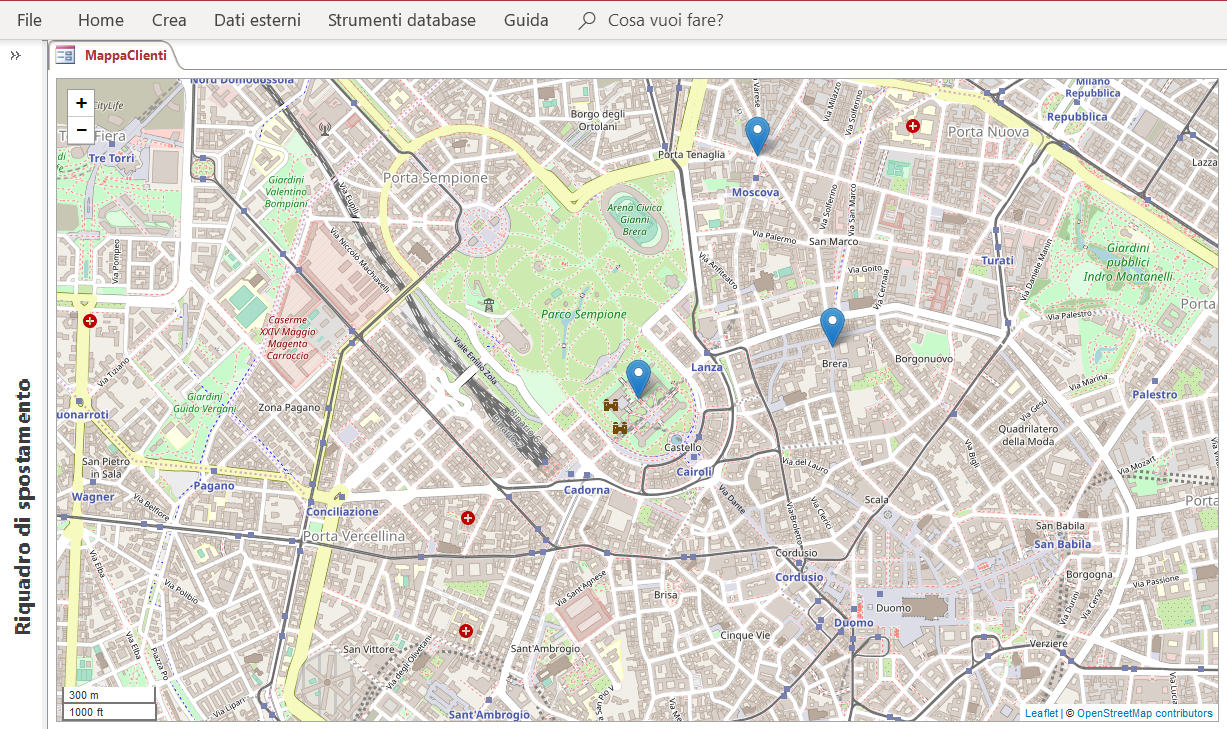Click the Giardini pubblici Indro Montanelli label

(x=1128, y=262)
